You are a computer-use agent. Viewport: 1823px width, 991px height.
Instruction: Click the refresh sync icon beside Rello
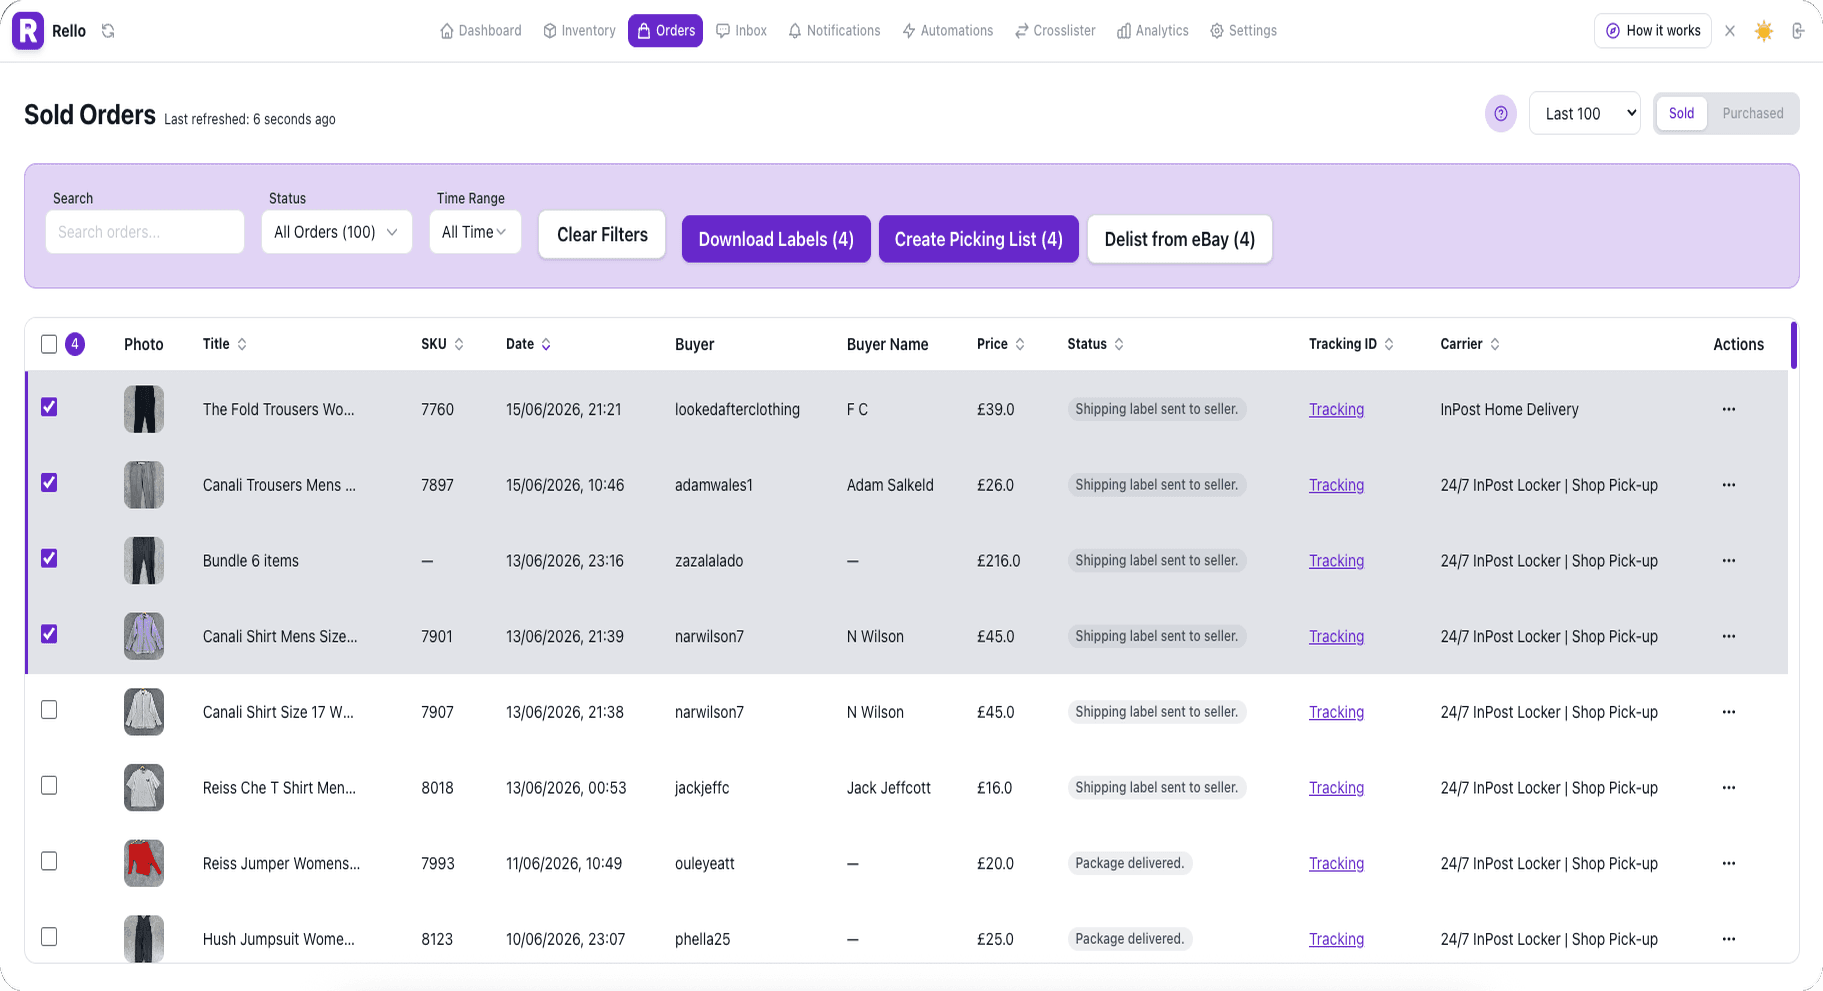[108, 31]
